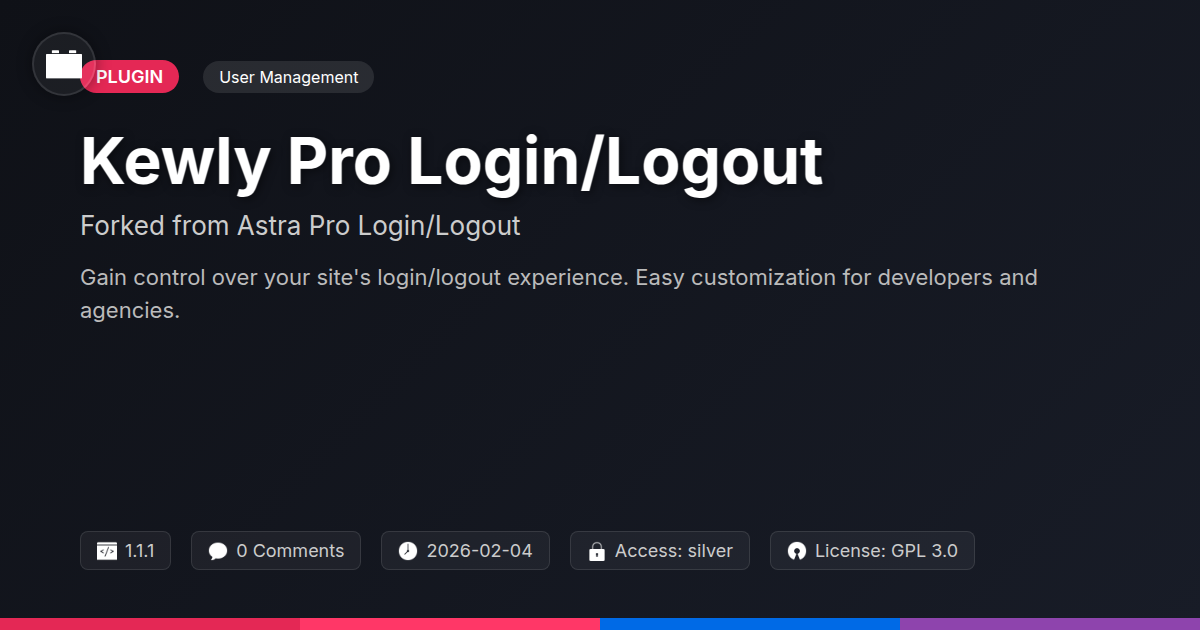The width and height of the screenshot is (1200, 630).
Task: Click the purple bottom color stripe
Action: click(x=1050, y=624)
